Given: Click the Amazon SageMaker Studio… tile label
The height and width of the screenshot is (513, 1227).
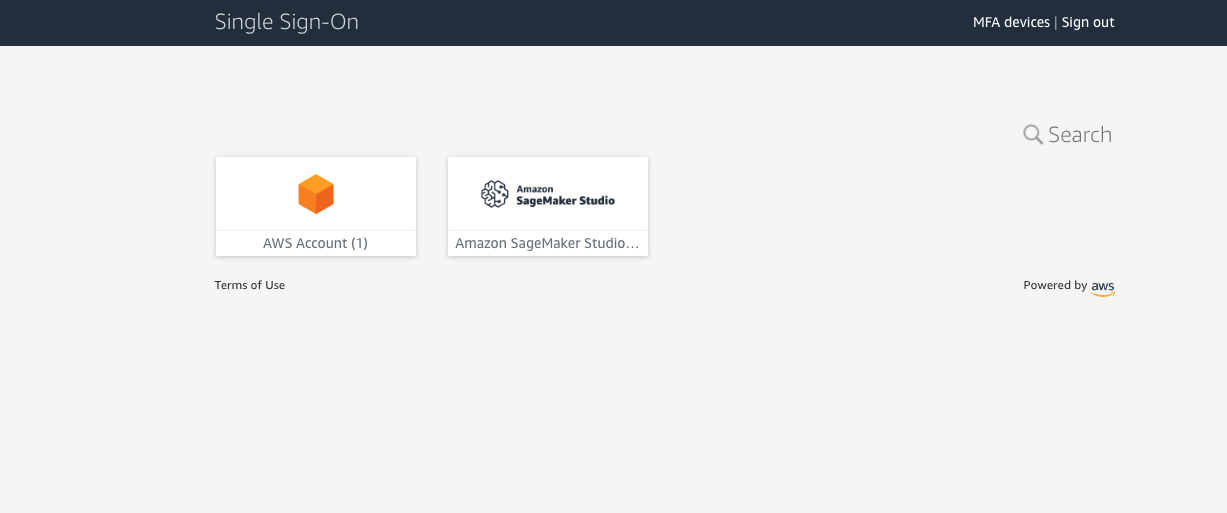Looking at the screenshot, I should coord(547,243).
